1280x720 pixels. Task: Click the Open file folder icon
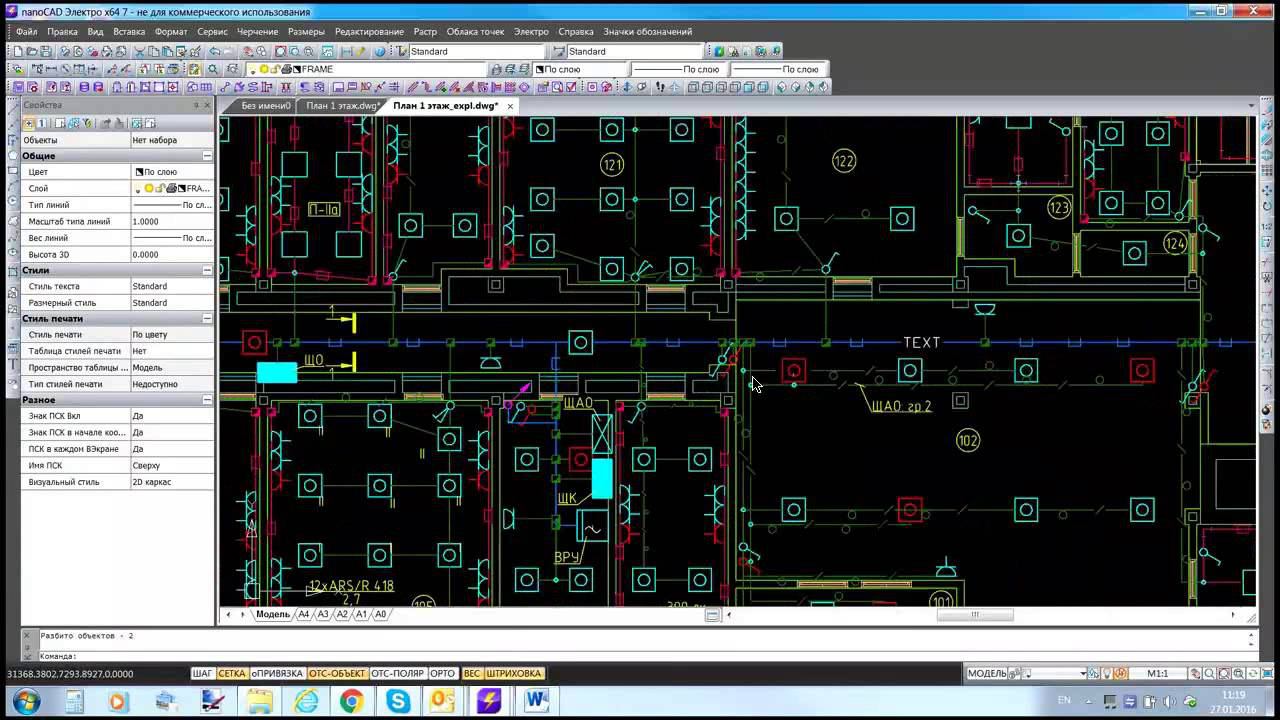click(32, 51)
